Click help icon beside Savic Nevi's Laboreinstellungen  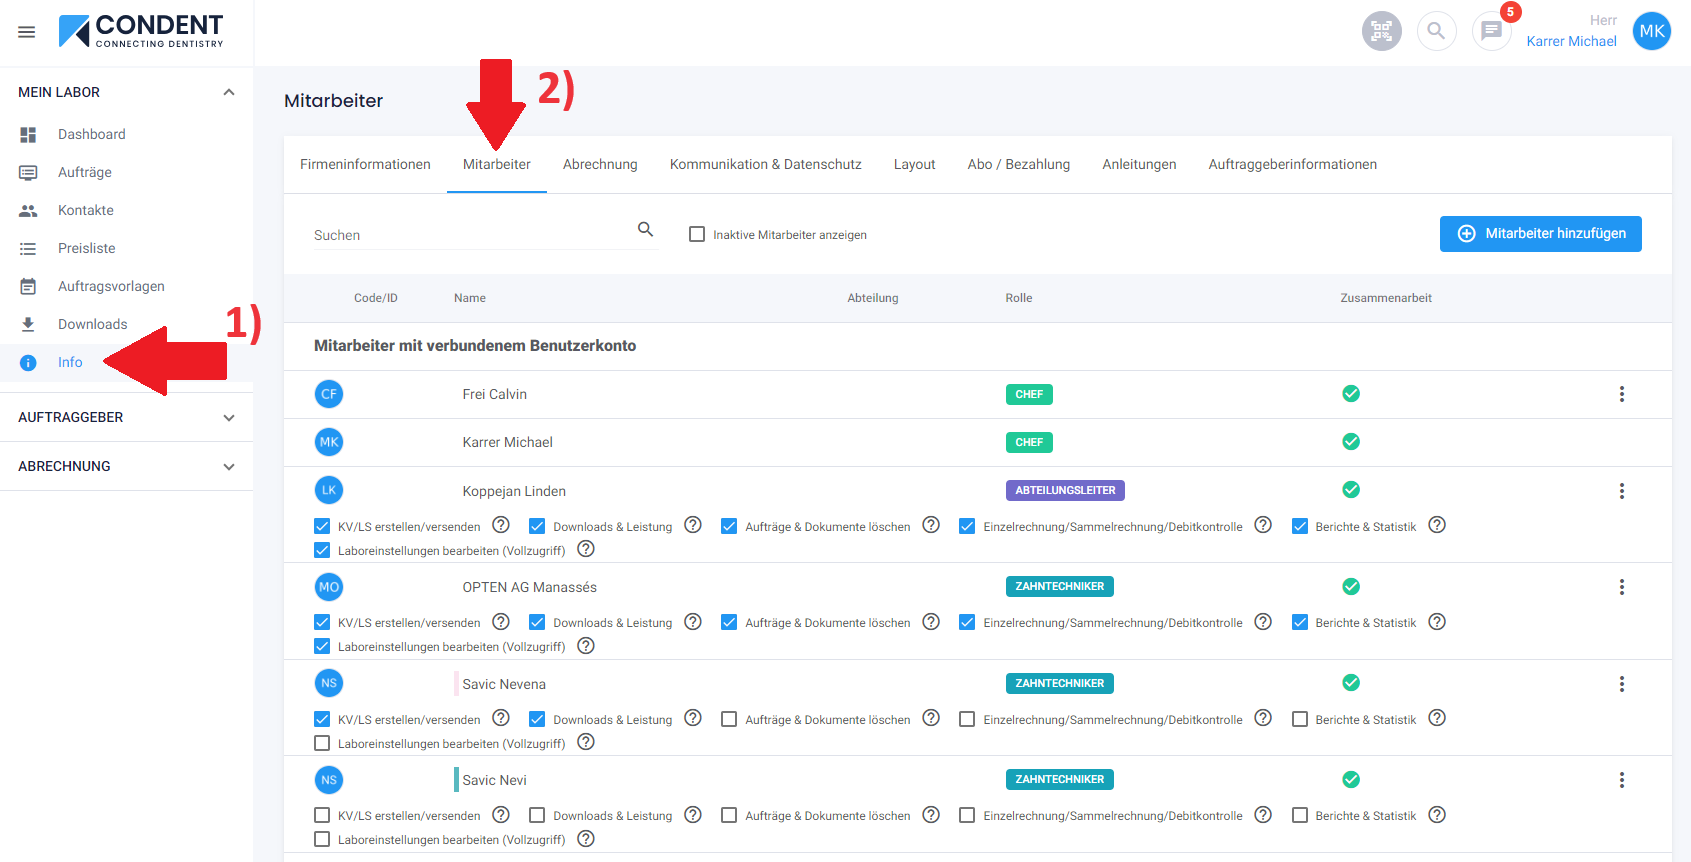coord(586,839)
